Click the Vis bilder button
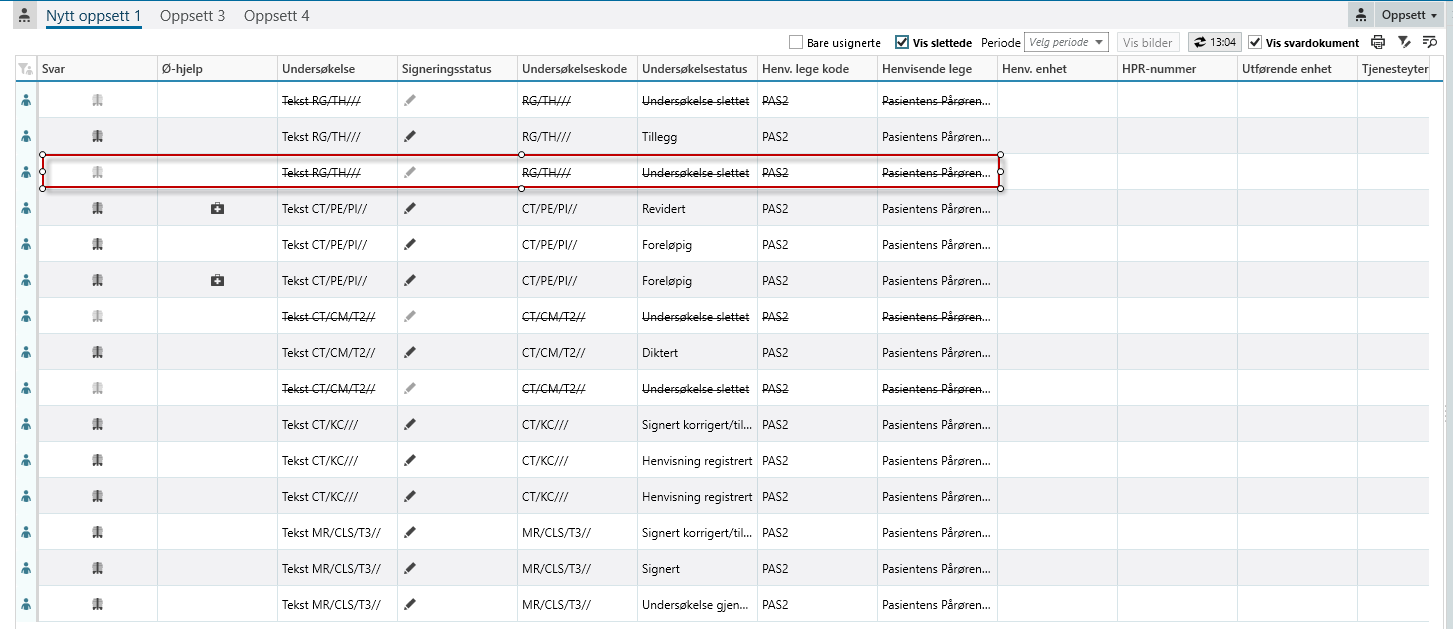This screenshot has width=1453, height=629. [x=1148, y=42]
